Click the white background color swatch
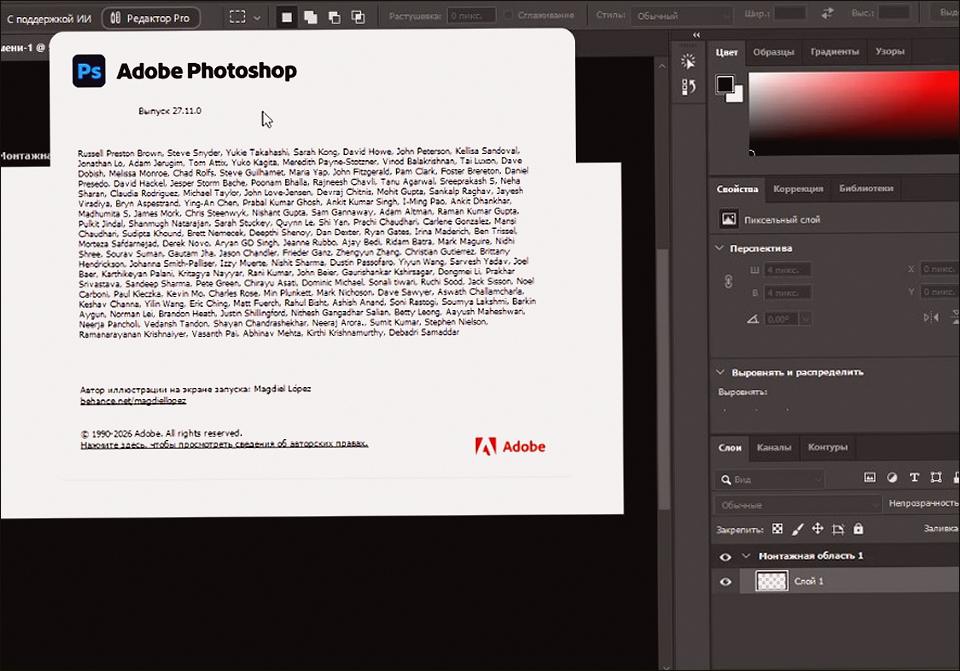 (x=737, y=97)
